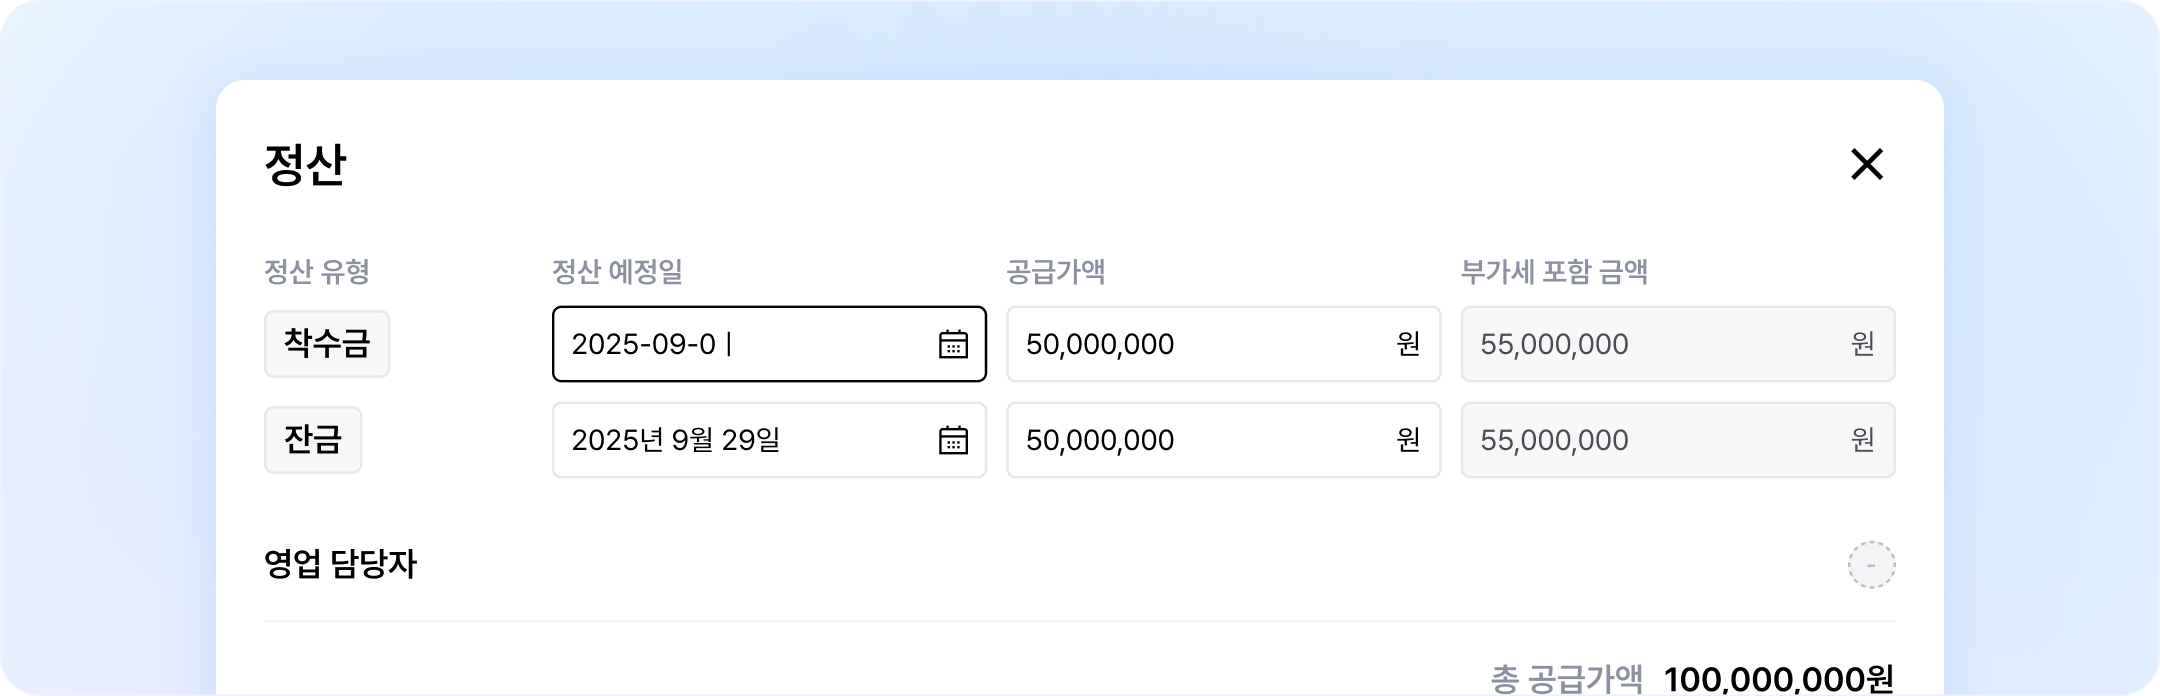Click the 총 공급가액 summary label
The image size is (2160, 696).
coord(1566,679)
